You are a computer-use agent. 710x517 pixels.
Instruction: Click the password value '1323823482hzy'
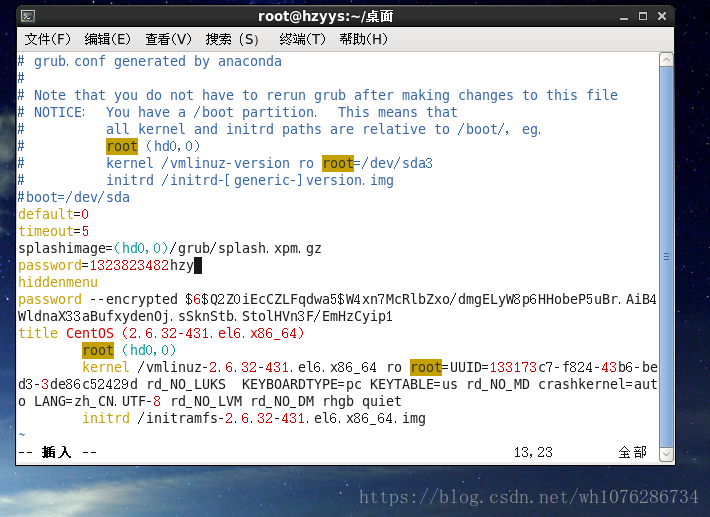coord(141,265)
